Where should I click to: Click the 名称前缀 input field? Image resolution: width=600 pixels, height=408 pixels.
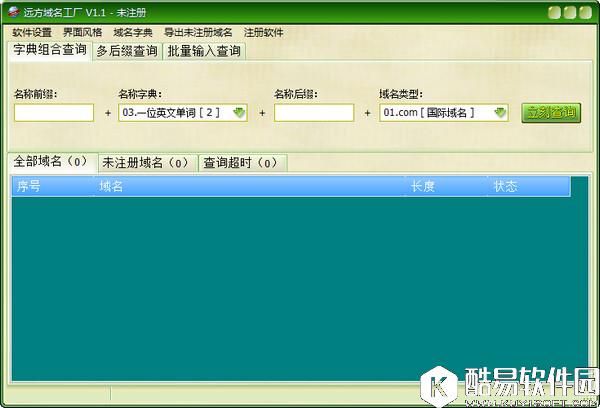coord(54,113)
